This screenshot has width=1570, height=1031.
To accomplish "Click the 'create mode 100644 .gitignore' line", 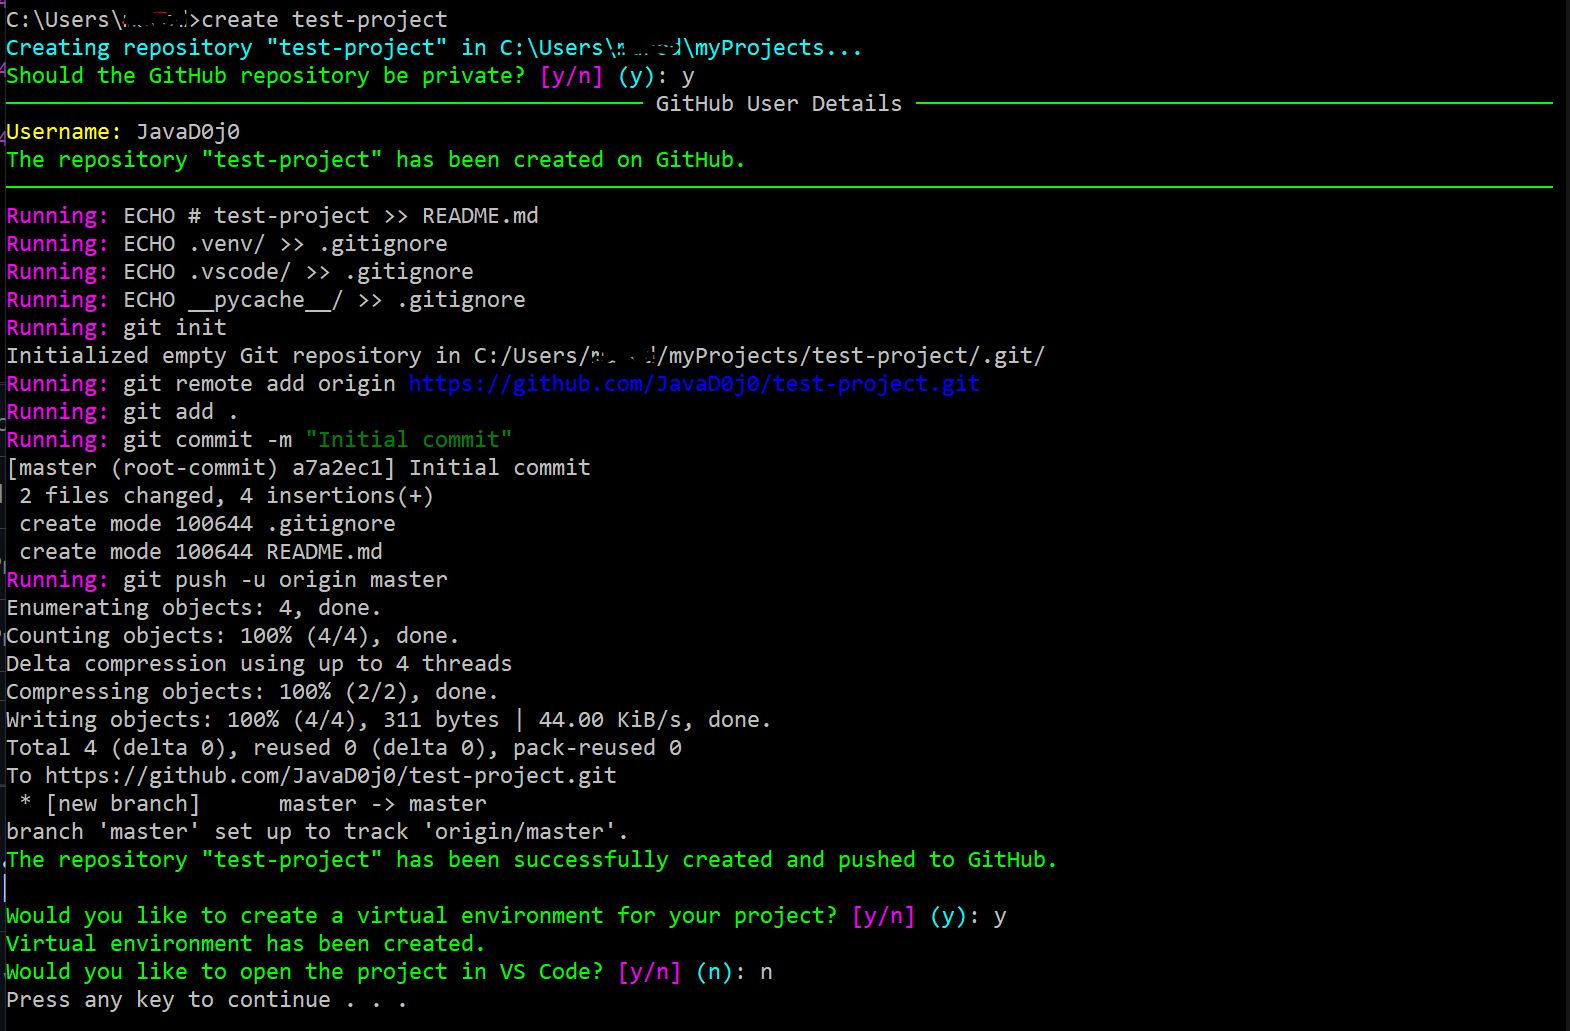I will click(x=207, y=524).
